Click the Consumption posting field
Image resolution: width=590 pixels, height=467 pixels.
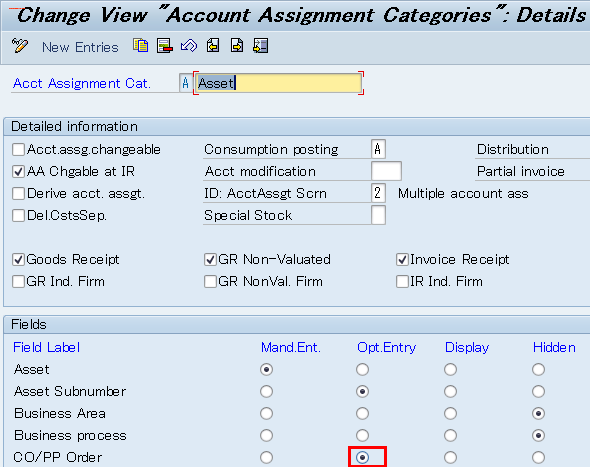pos(378,149)
